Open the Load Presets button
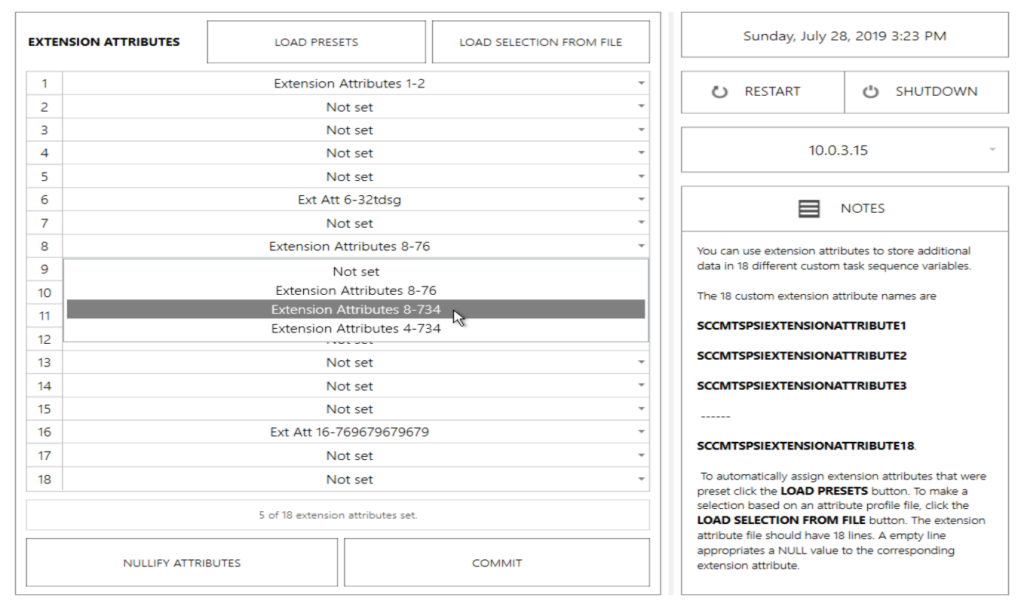The height and width of the screenshot is (607, 1024). pos(316,42)
